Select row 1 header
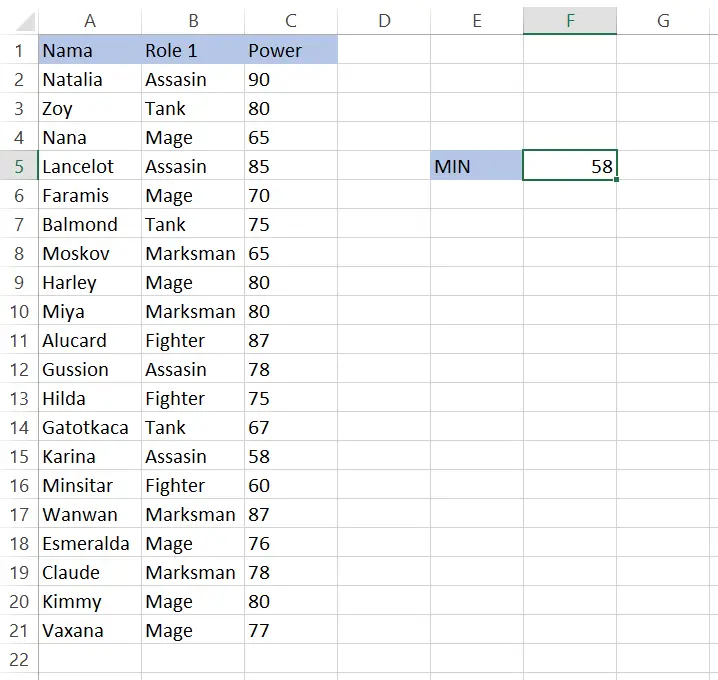 (19, 49)
